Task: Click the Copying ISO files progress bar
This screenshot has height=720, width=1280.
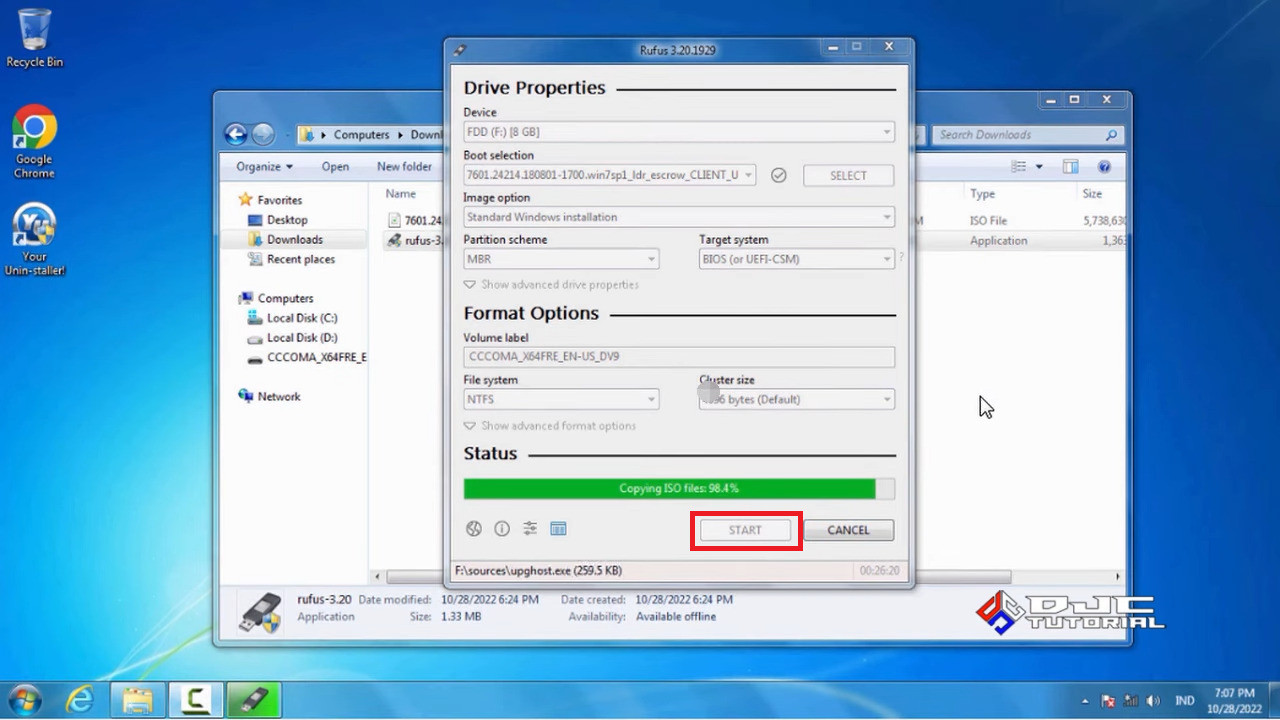Action: pos(679,489)
